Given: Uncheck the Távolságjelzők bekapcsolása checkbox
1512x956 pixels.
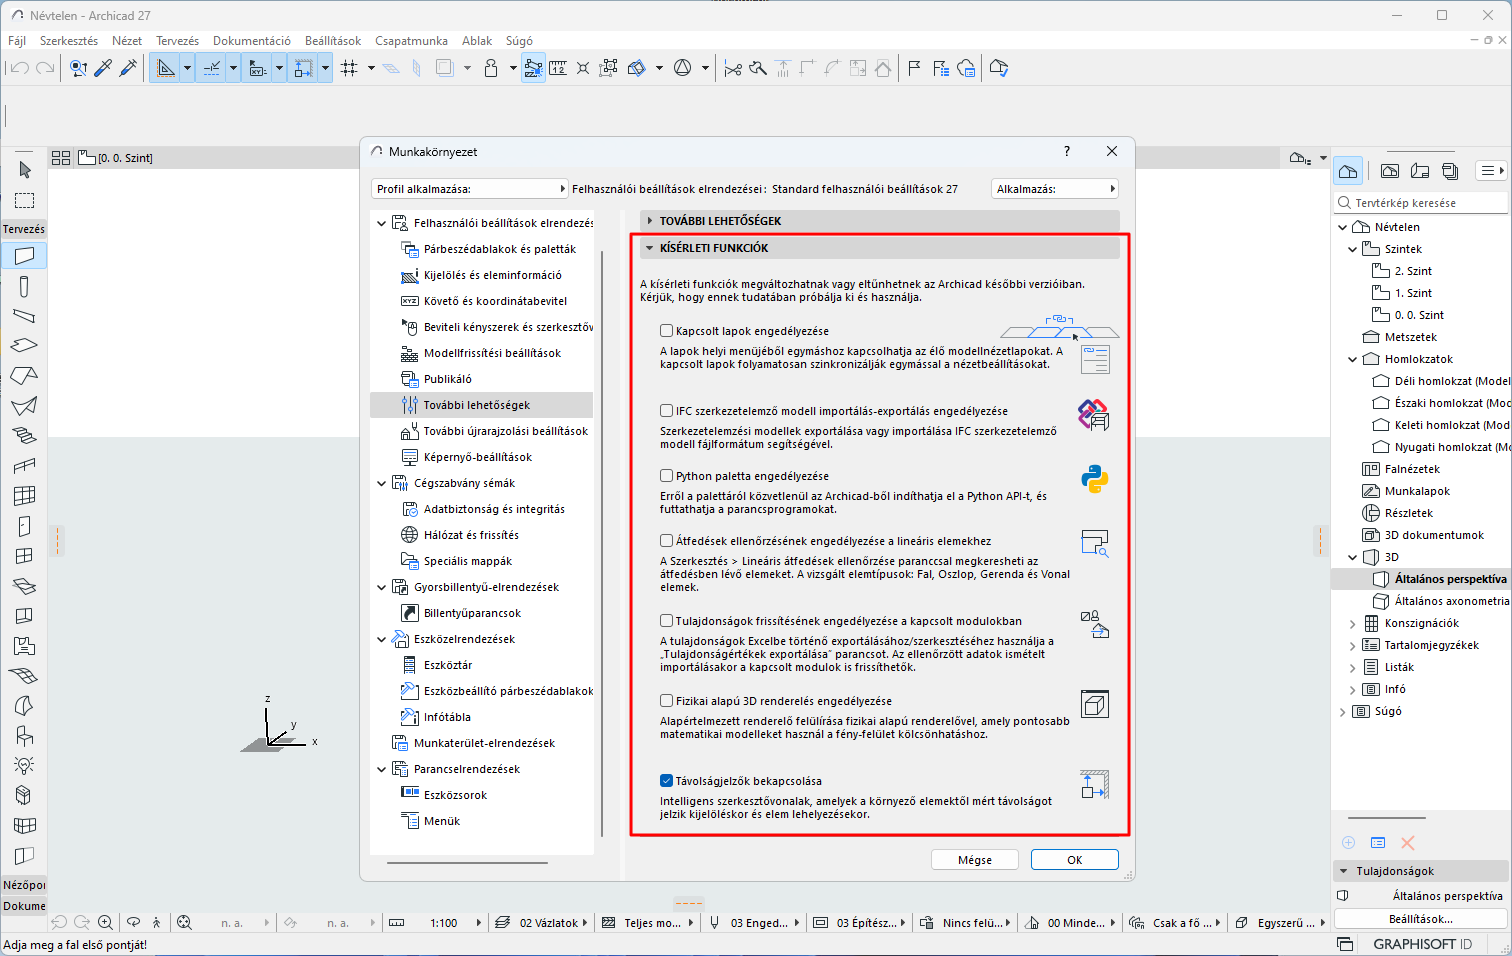Looking at the screenshot, I should point(666,780).
